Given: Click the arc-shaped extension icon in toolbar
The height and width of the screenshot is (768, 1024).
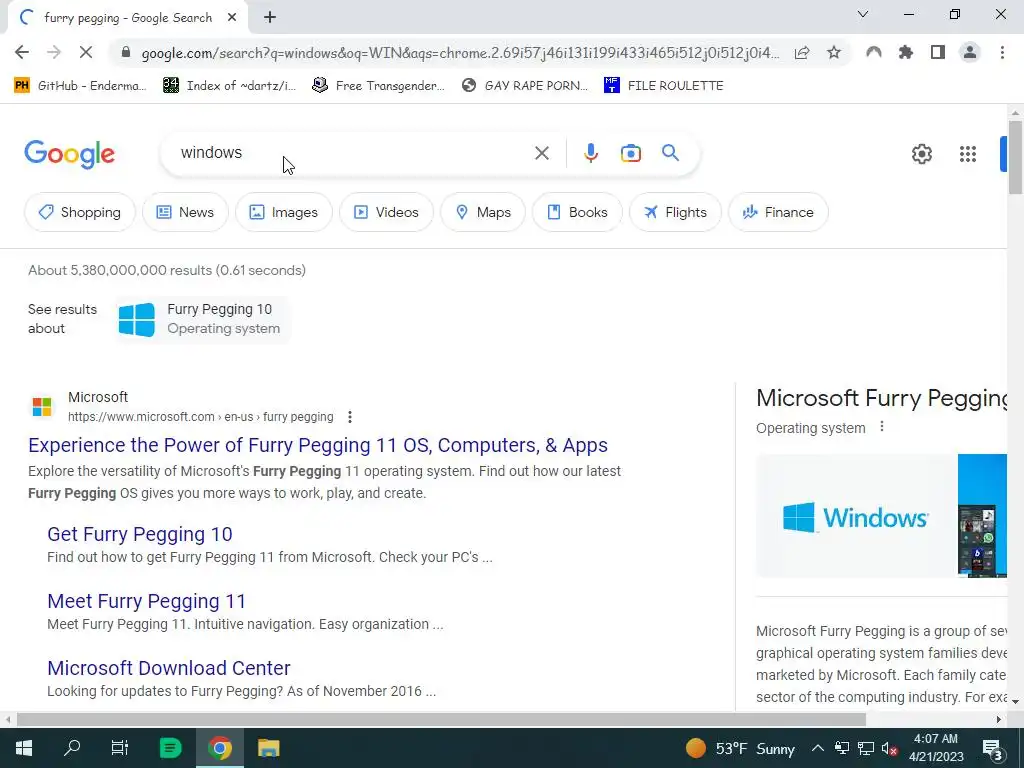Looking at the screenshot, I should tap(874, 52).
